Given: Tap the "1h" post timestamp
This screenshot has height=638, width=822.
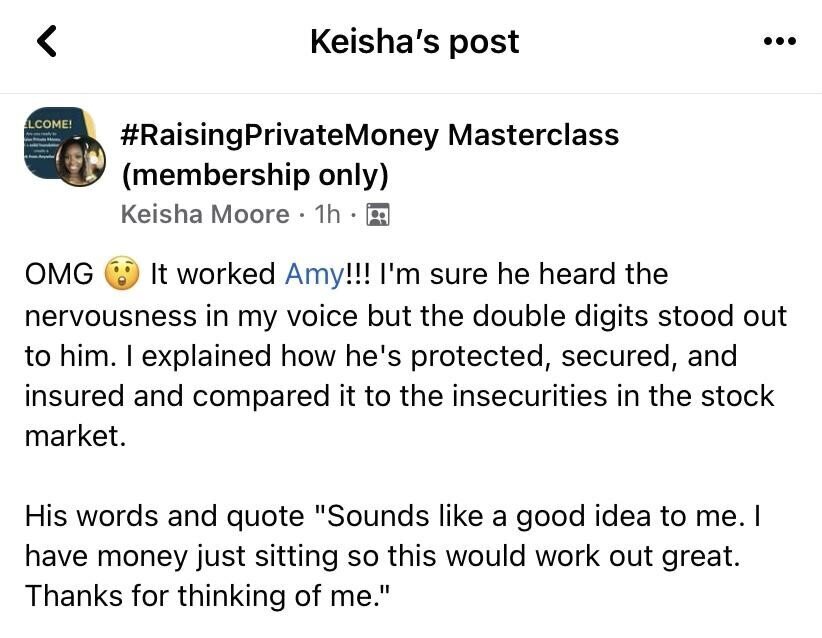Looking at the screenshot, I should coord(328,215).
